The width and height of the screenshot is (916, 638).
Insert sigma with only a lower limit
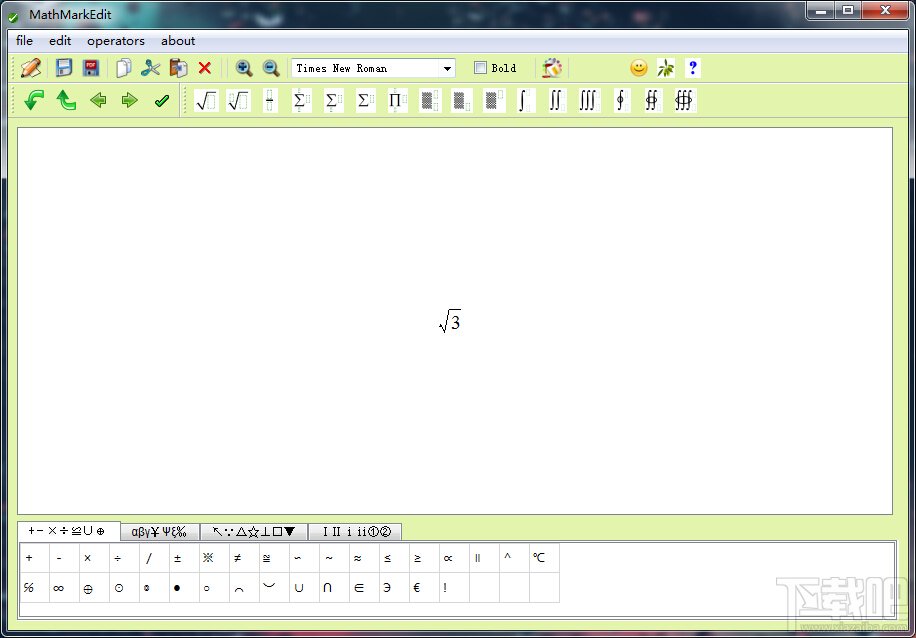point(334,100)
